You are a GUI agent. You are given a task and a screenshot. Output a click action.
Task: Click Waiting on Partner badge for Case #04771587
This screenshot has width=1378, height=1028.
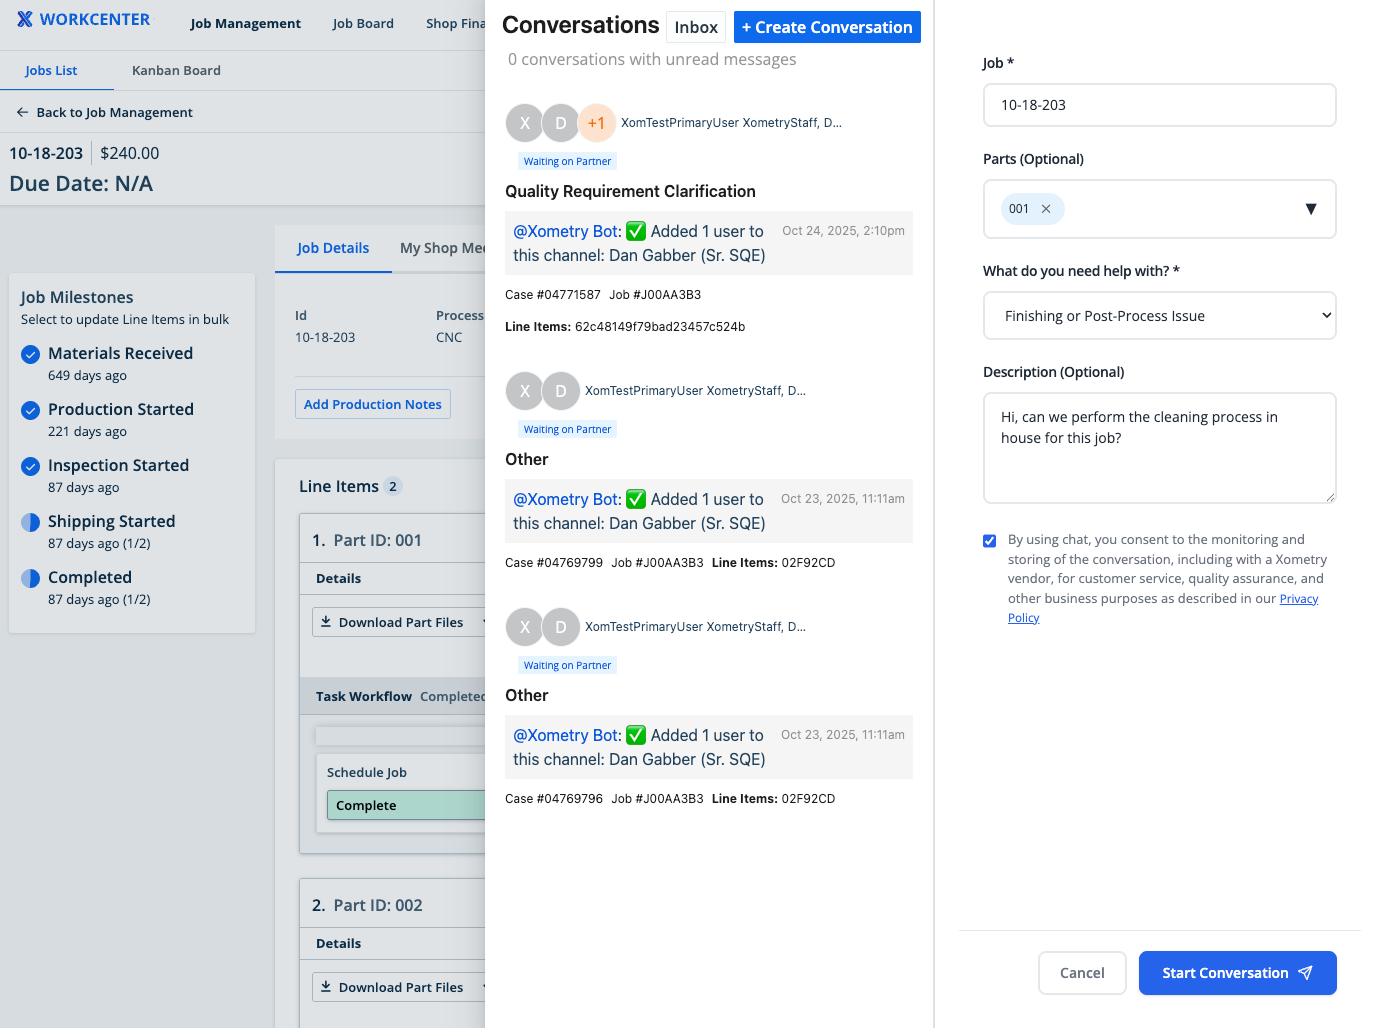tap(567, 161)
